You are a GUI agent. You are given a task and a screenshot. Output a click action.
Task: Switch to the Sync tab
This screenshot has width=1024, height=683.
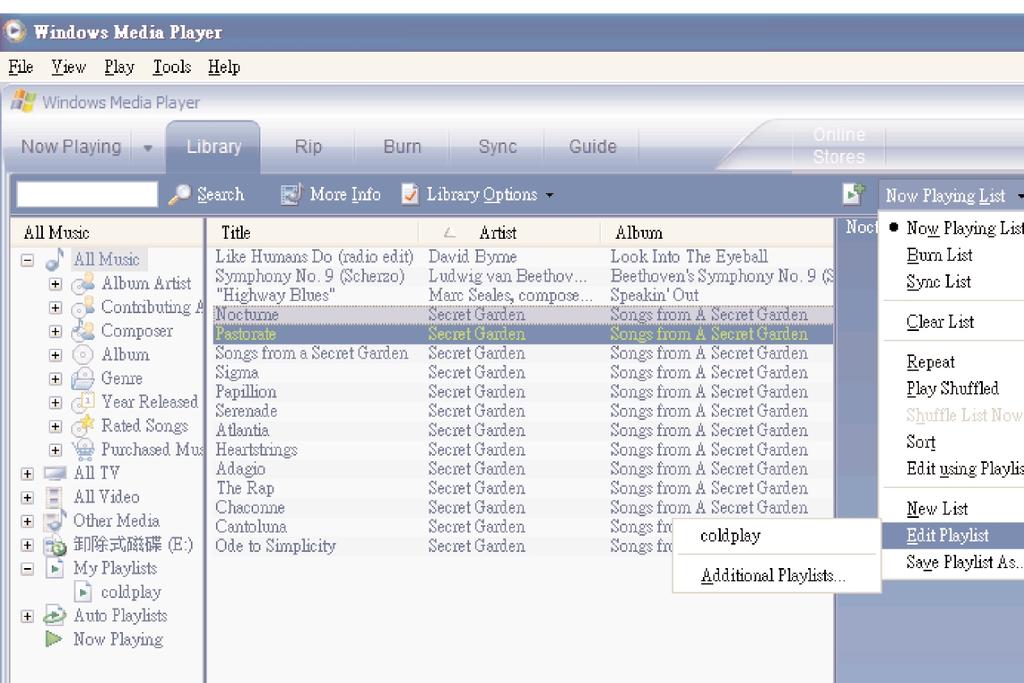pyautogui.click(x=497, y=146)
